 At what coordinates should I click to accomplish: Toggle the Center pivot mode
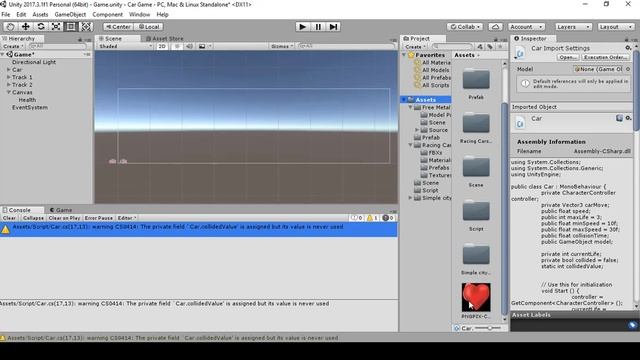[x=118, y=27]
